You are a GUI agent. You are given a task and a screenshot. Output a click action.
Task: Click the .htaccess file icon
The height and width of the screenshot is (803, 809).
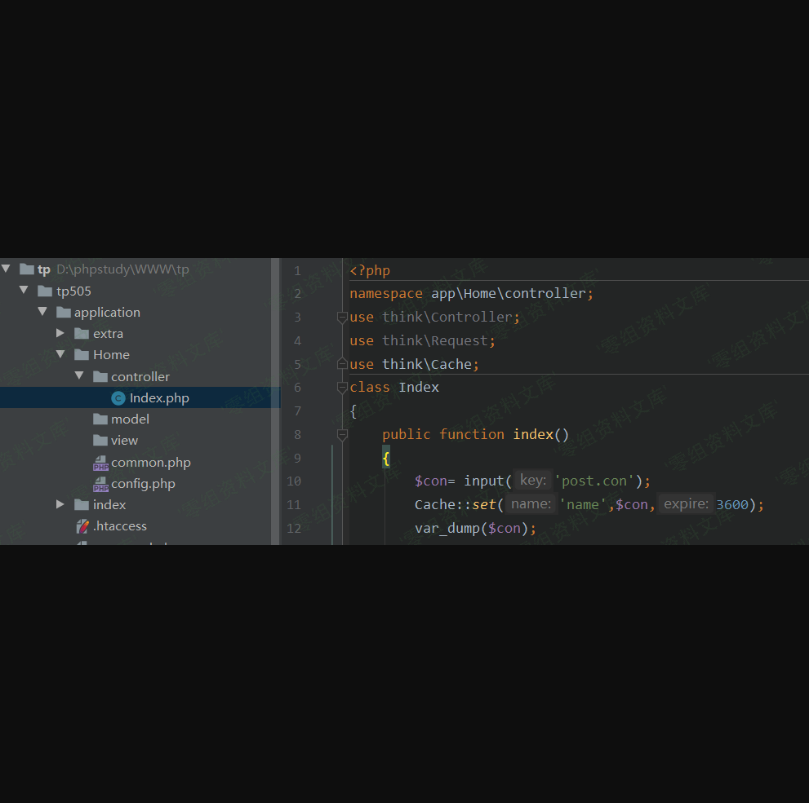pos(82,526)
